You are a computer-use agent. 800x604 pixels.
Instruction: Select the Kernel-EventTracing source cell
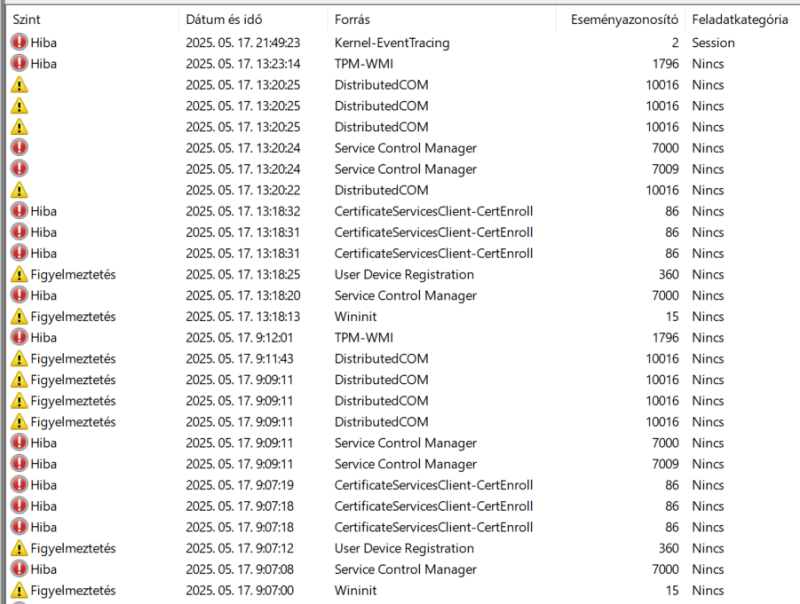click(392, 43)
